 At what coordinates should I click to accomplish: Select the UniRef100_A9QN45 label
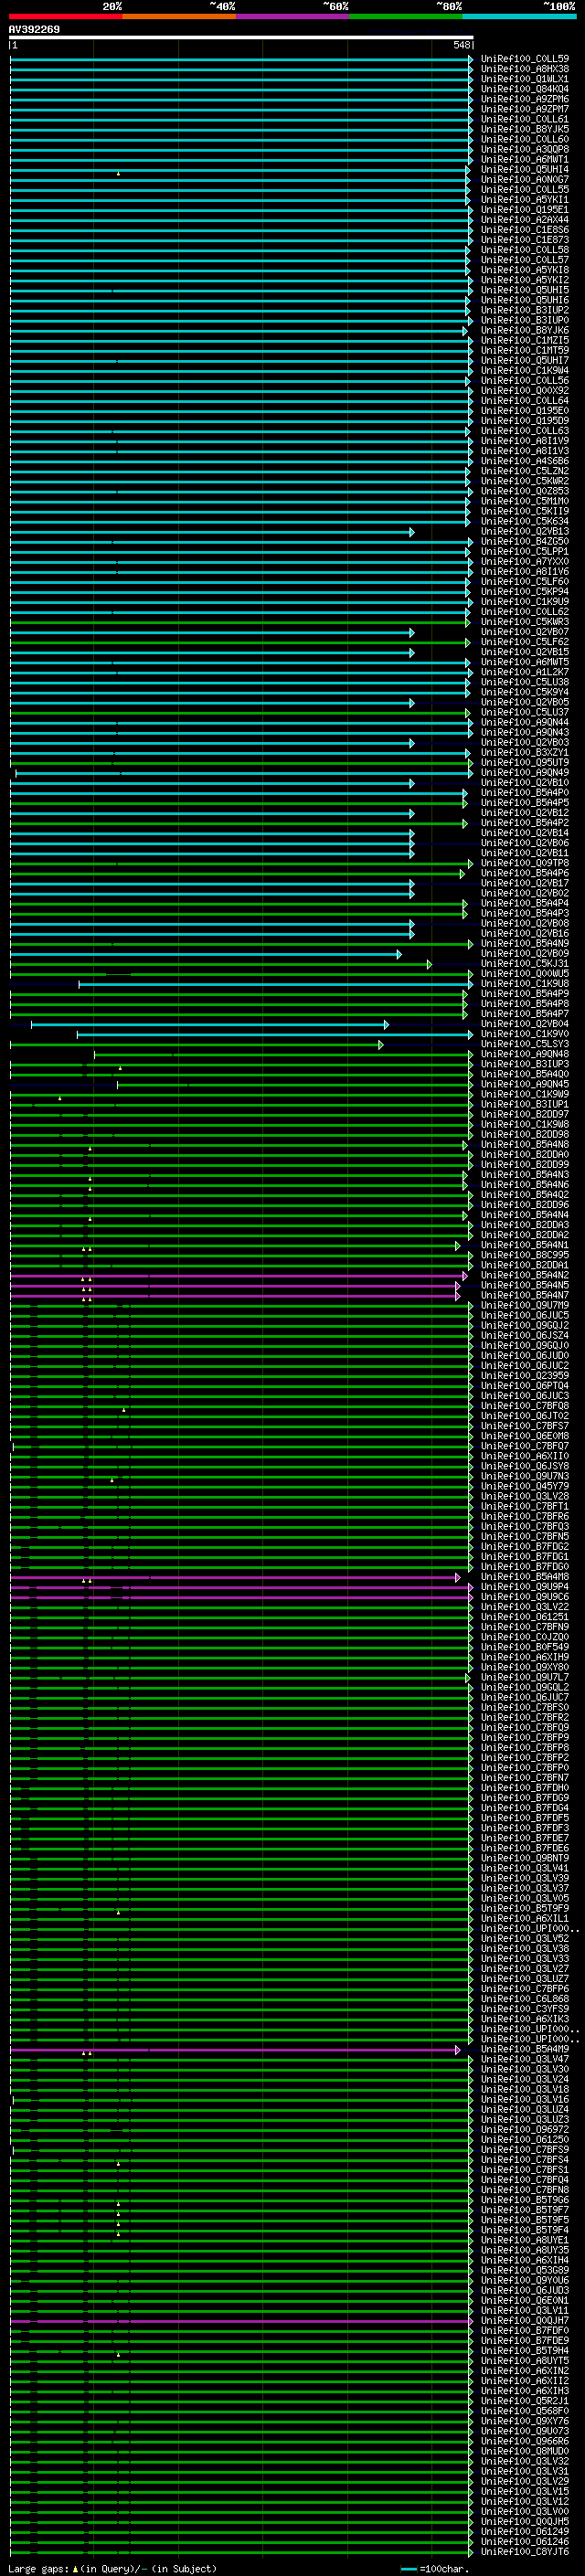tap(525, 1084)
